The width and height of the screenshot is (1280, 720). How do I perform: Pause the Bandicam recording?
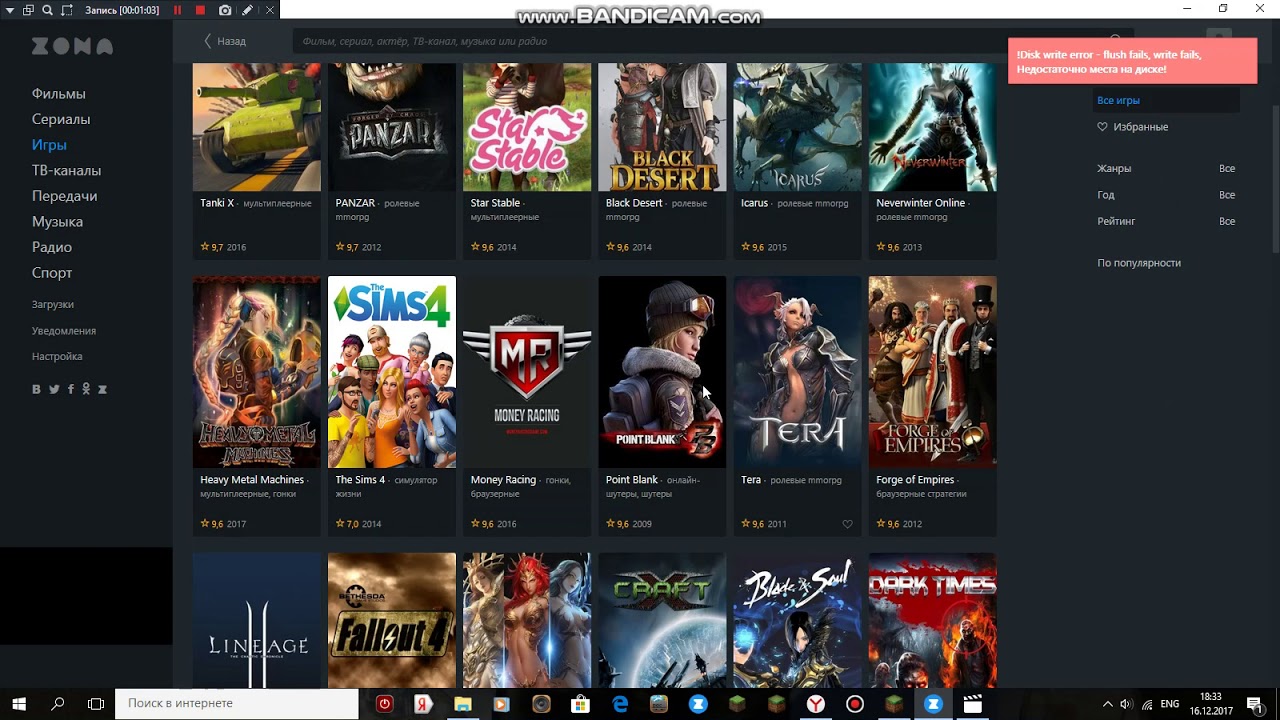click(x=178, y=10)
